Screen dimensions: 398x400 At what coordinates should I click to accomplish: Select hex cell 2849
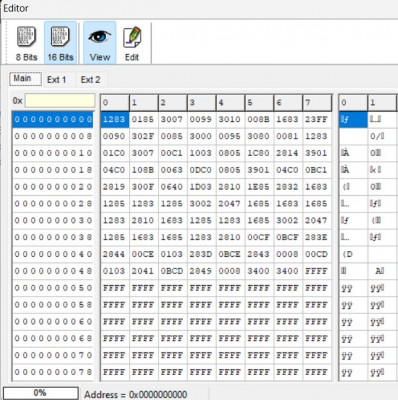pyautogui.click(x=202, y=271)
